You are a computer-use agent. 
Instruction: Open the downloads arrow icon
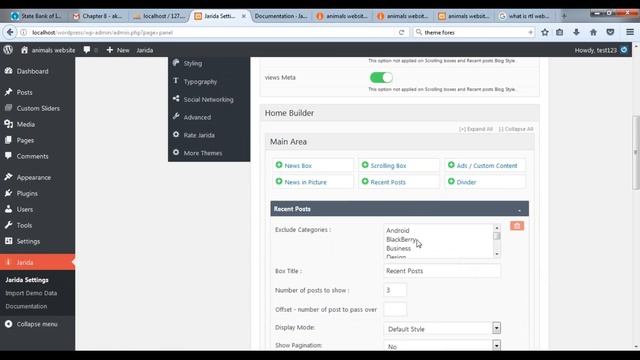[576, 32]
